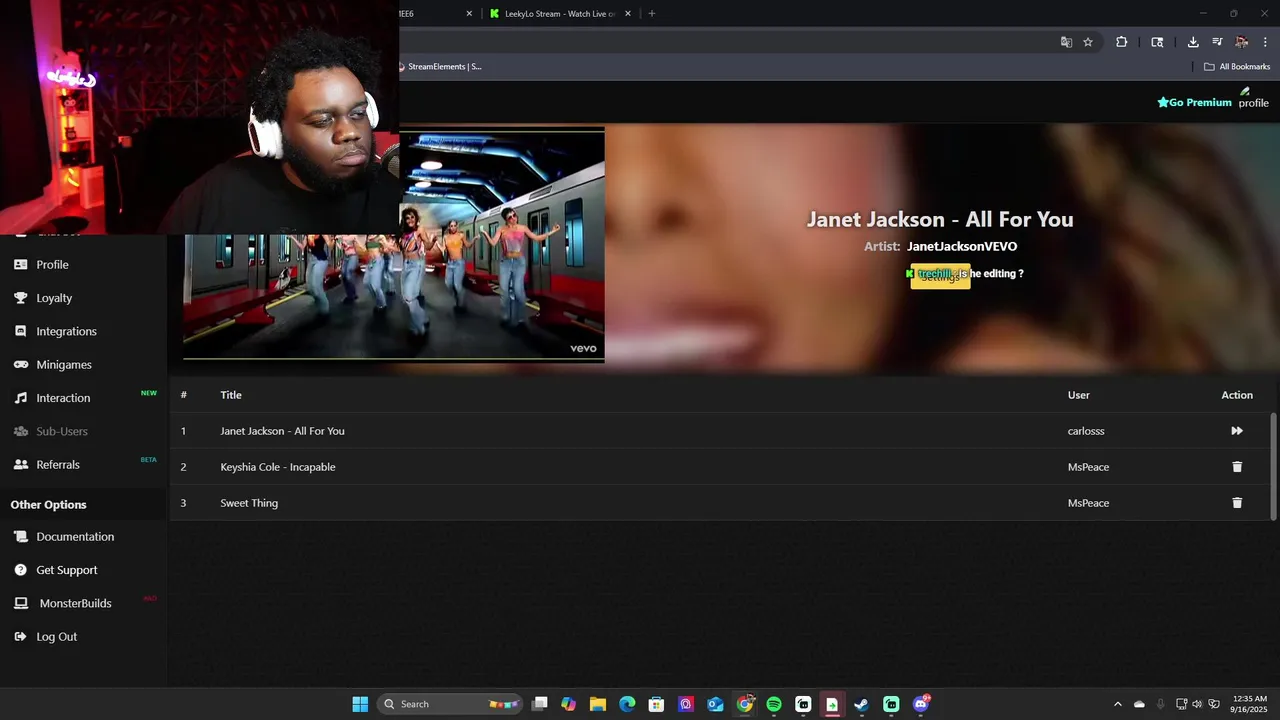Open the media controls icon
This screenshot has width=1280, height=720.
(x=1217, y=42)
